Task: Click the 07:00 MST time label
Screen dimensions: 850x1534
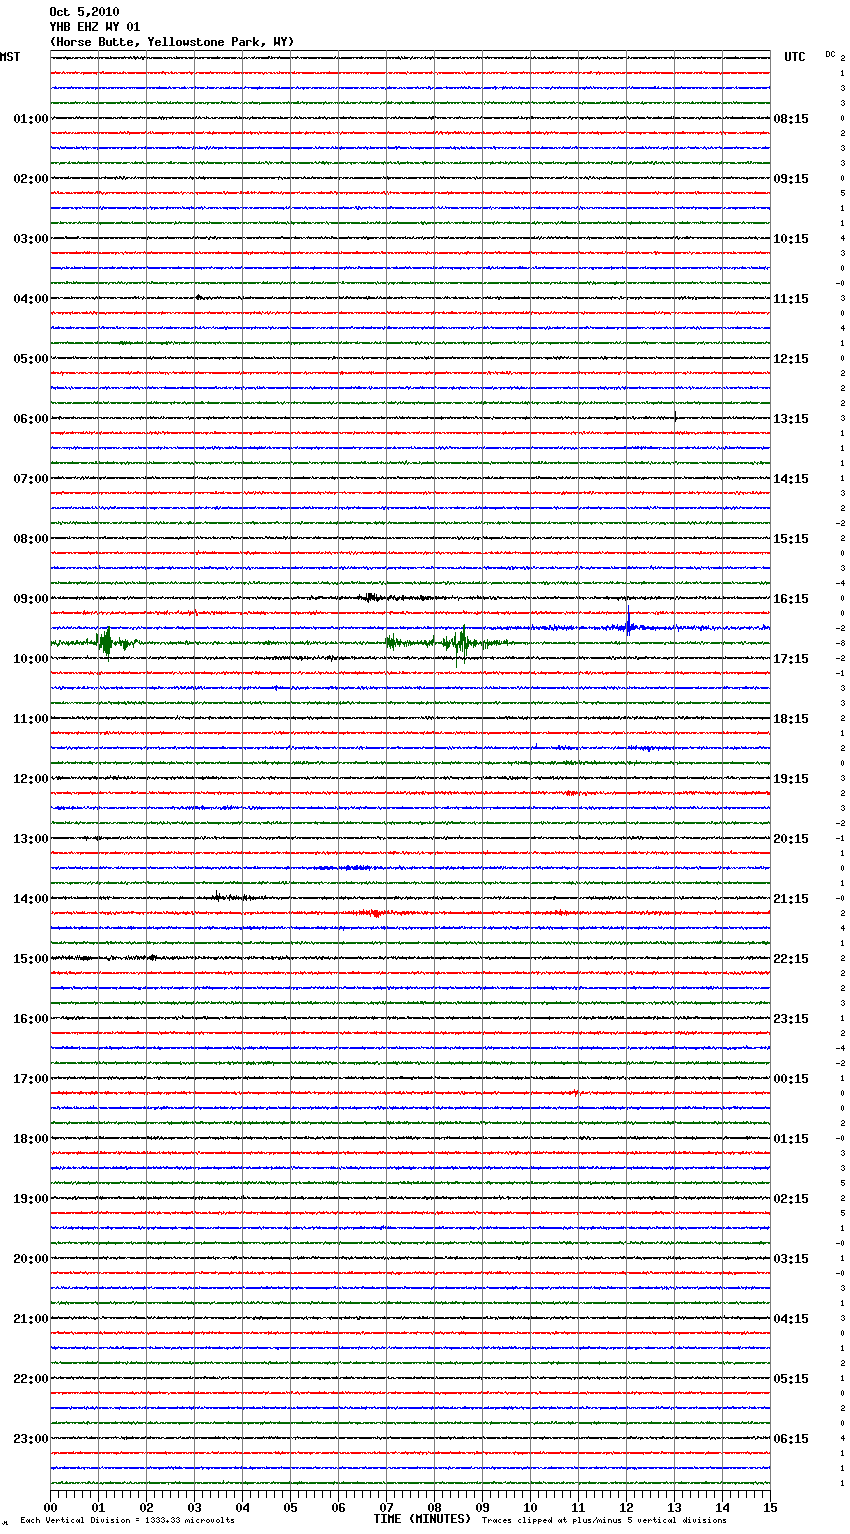Action: tap(31, 479)
